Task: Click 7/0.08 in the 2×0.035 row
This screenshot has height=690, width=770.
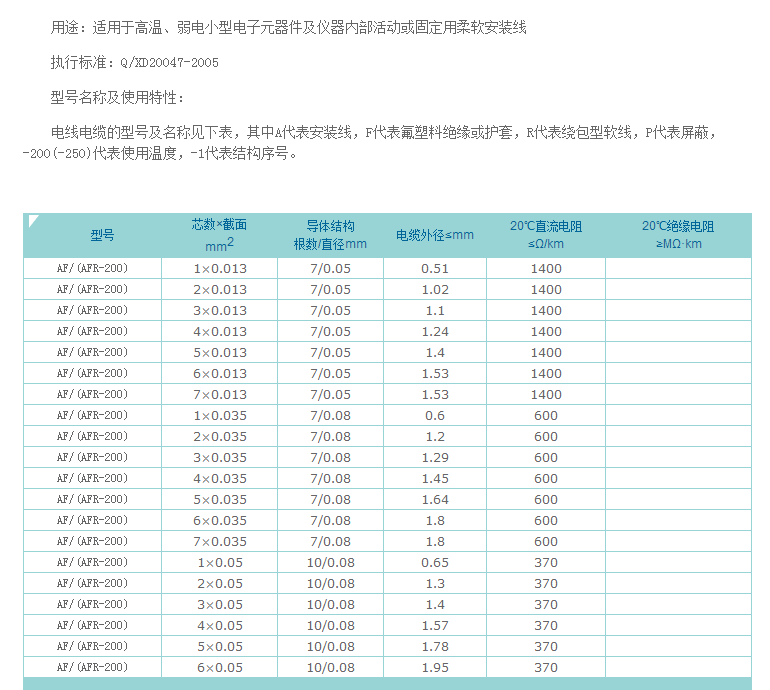Action: pos(330,437)
